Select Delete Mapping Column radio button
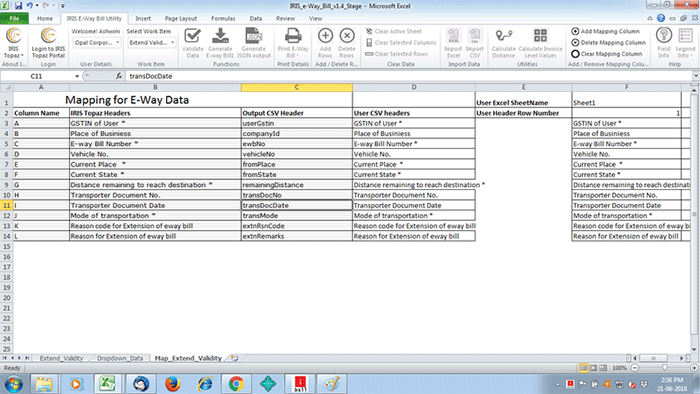The image size is (700, 394). pos(575,42)
